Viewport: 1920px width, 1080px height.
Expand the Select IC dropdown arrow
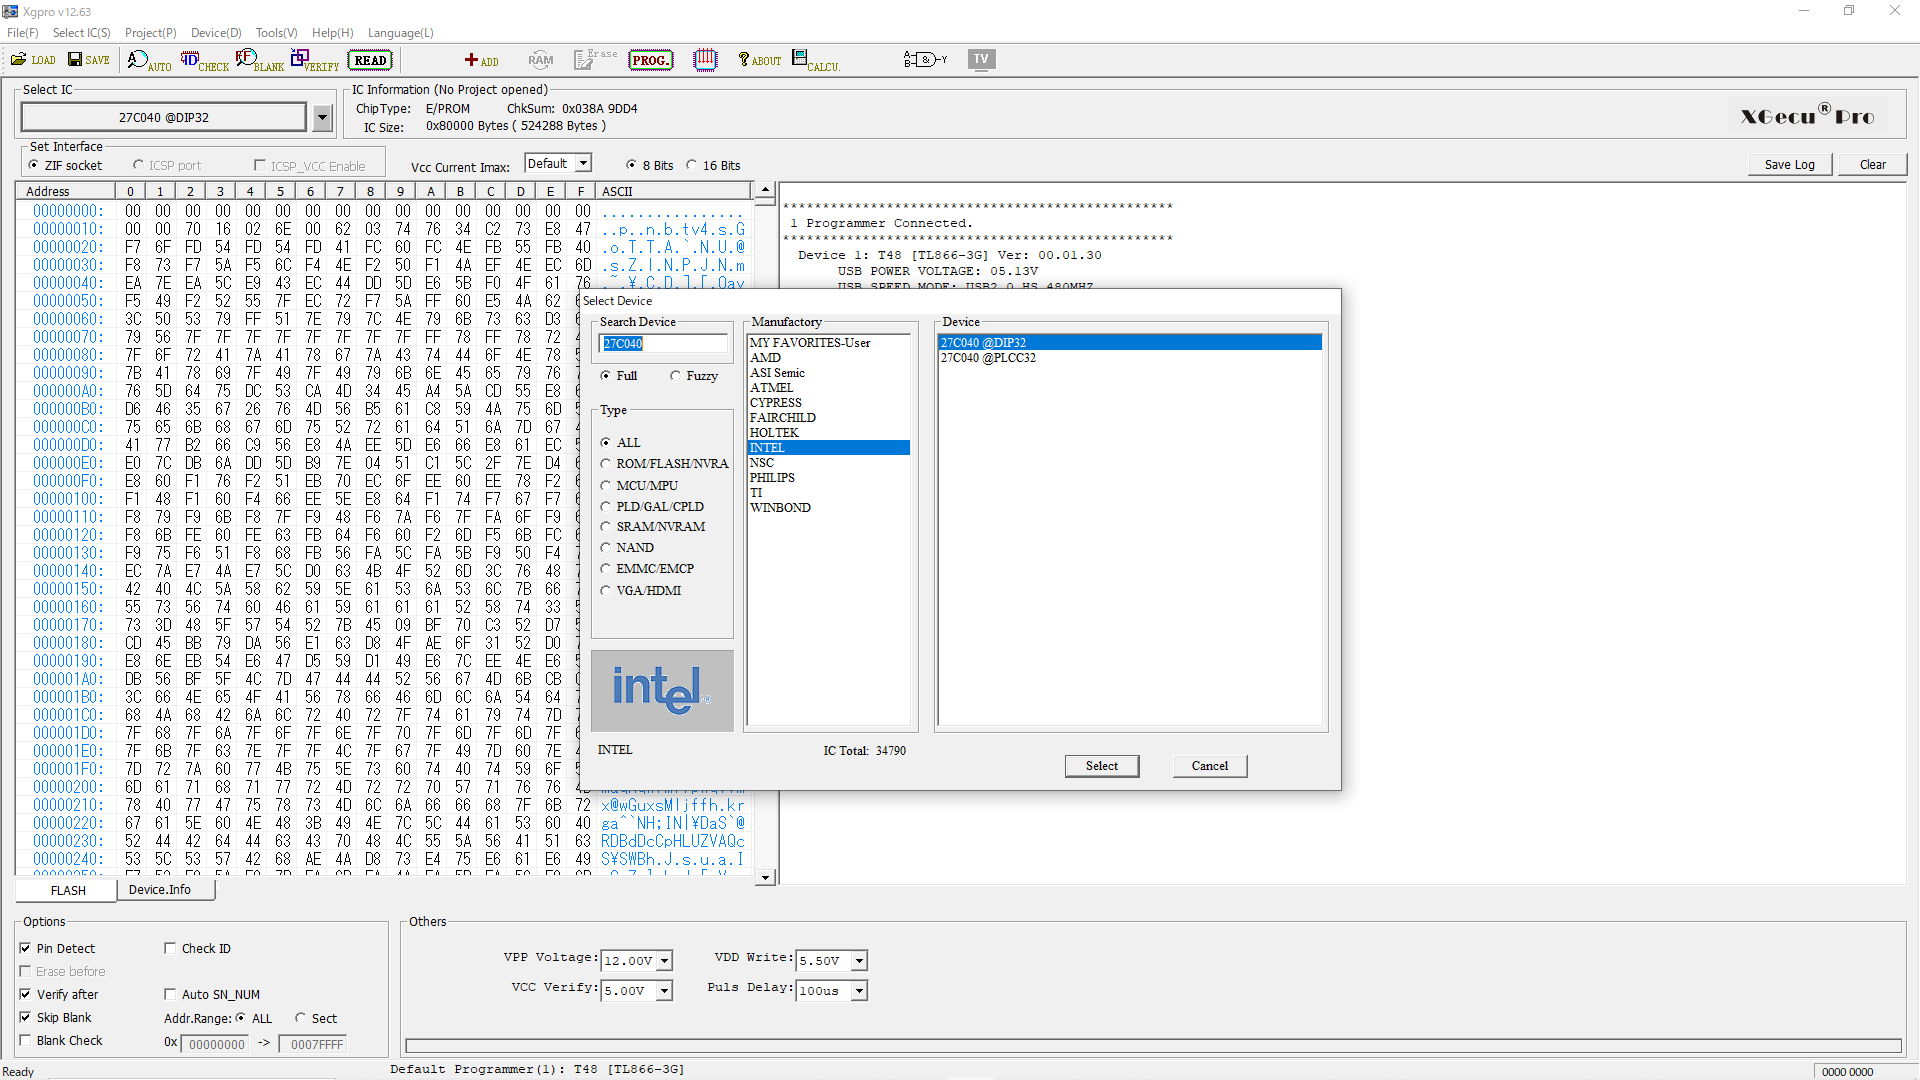click(322, 118)
